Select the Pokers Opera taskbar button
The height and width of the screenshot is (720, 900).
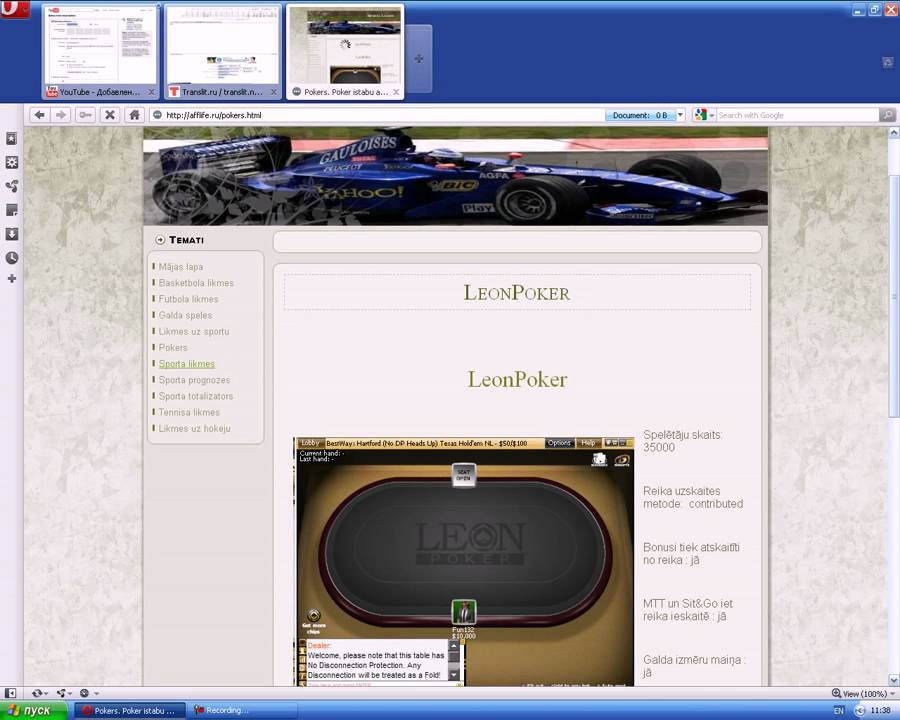click(x=130, y=710)
